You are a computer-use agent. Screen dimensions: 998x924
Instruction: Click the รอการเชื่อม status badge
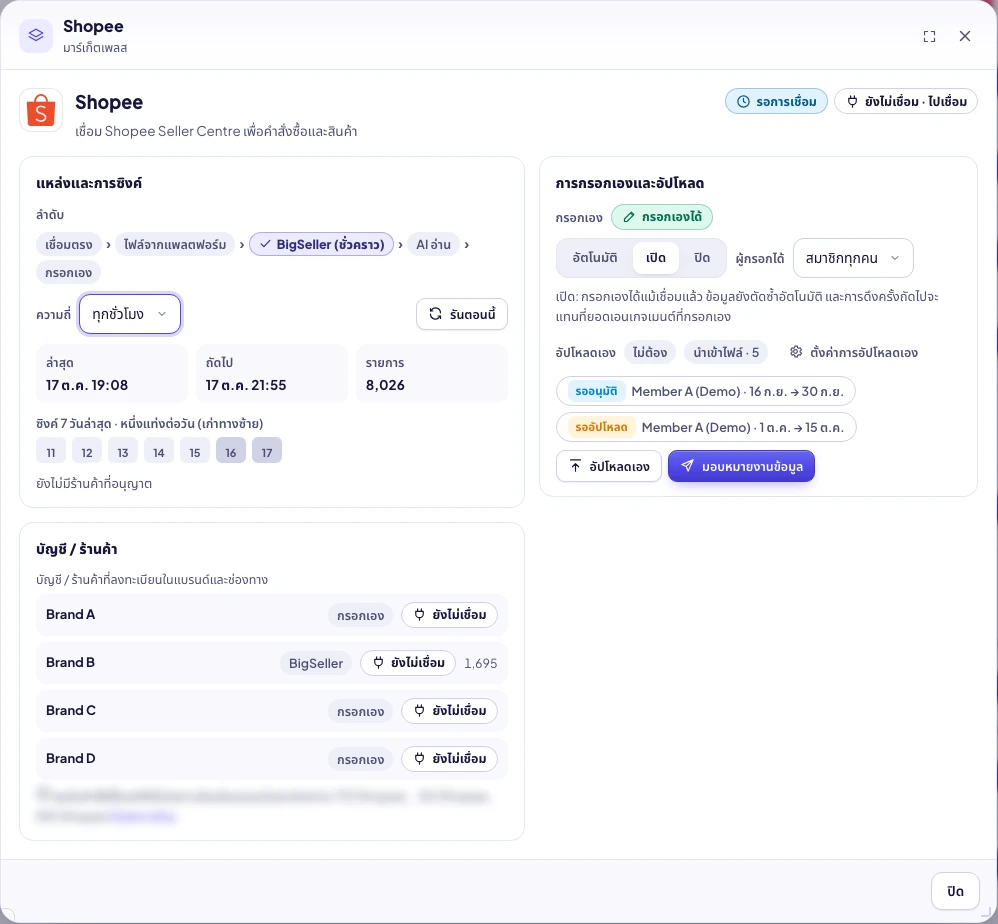pos(777,102)
